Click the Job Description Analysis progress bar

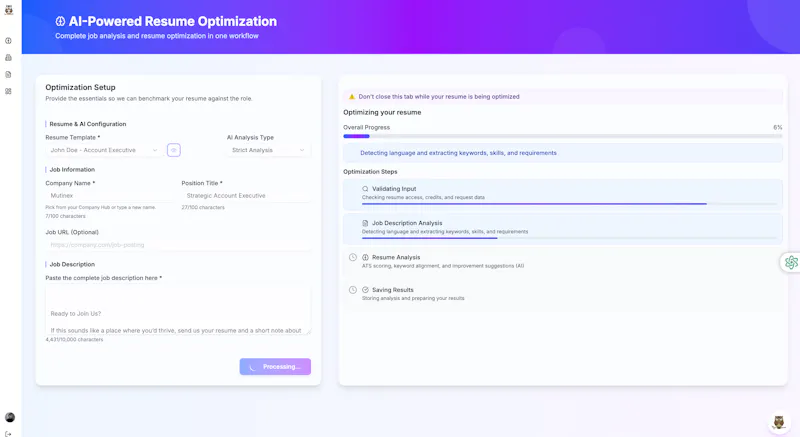pos(569,238)
